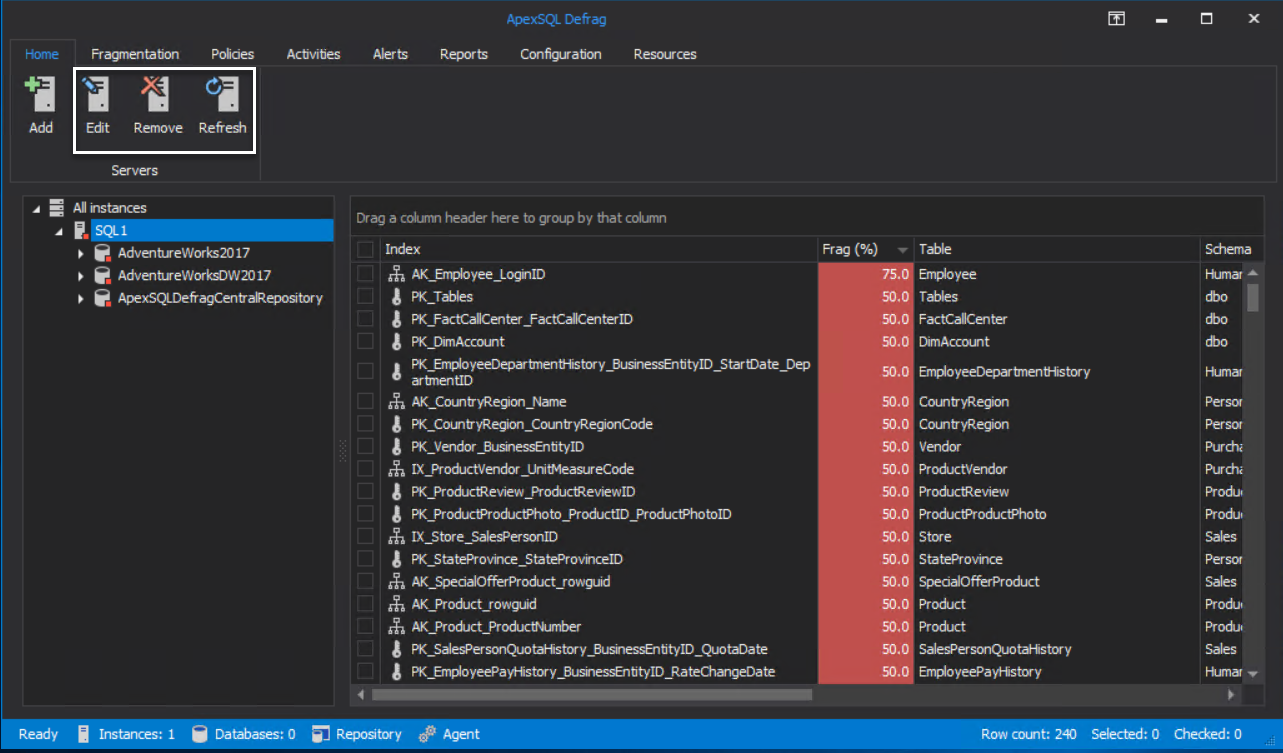
Task: Collapse the All instances tree node
Action: click(x=38, y=207)
